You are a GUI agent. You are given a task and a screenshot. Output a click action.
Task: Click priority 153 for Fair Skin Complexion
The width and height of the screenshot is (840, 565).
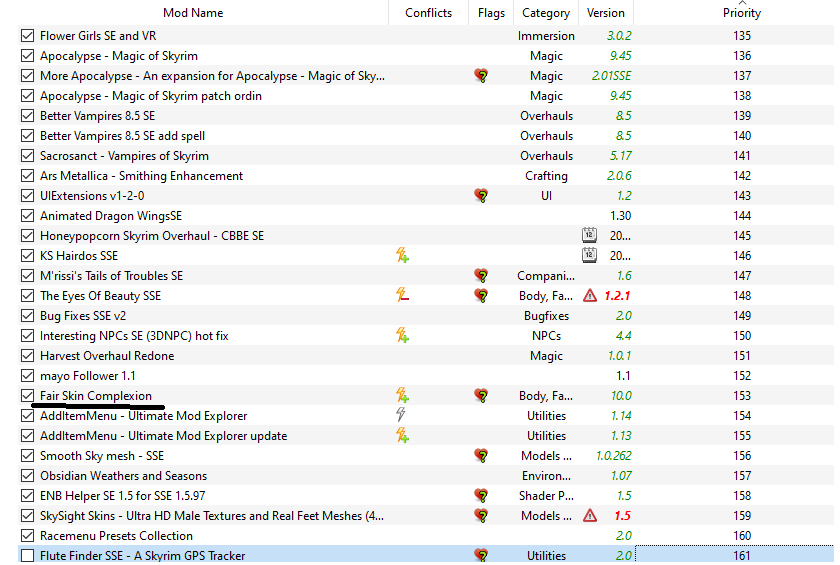point(742,396)
